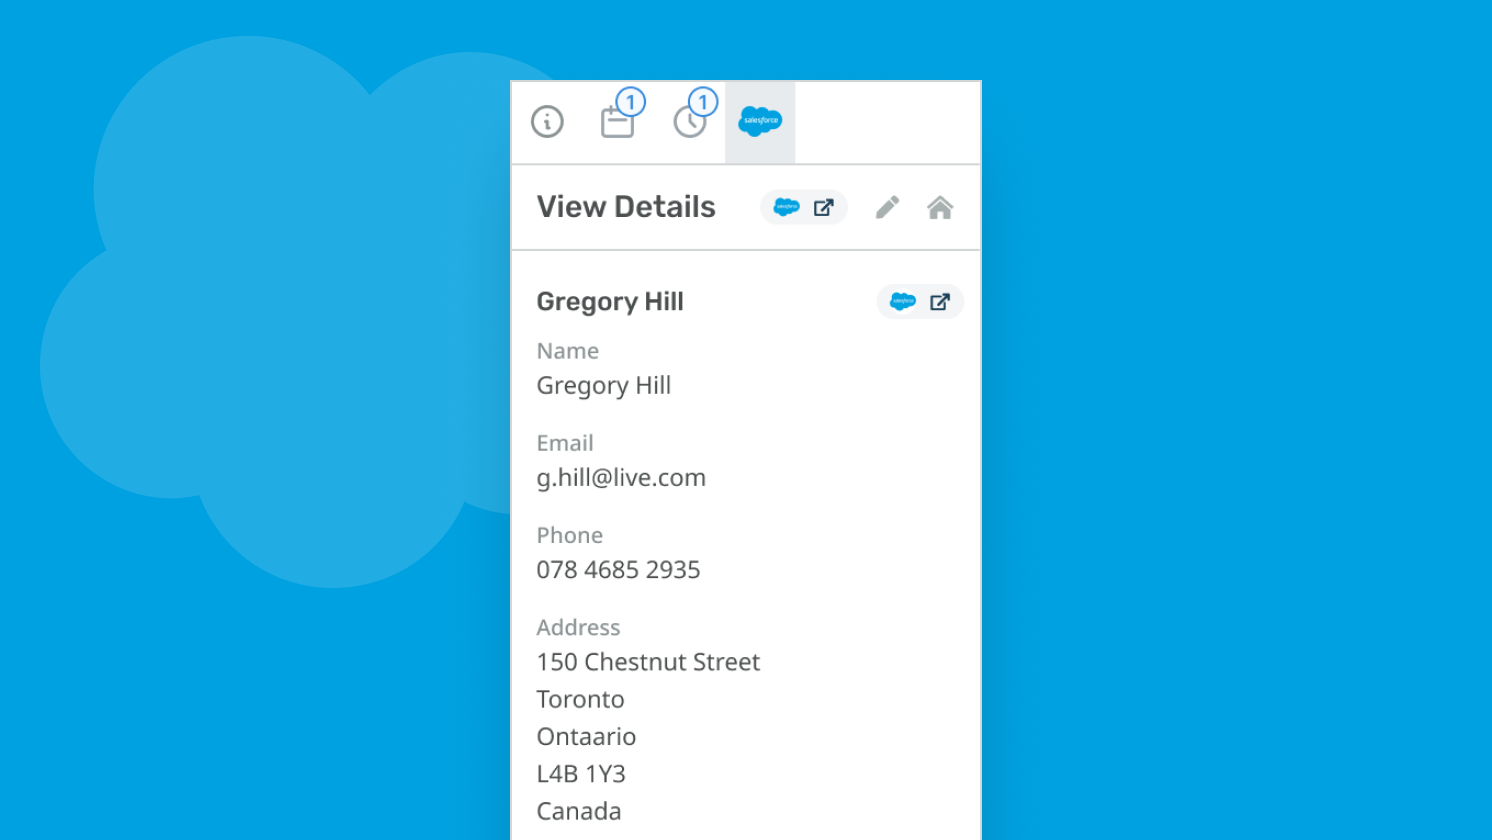Click the Gregory Hill heading
The width and height of the screenshot is (1492, 840).
pos(610,301)
